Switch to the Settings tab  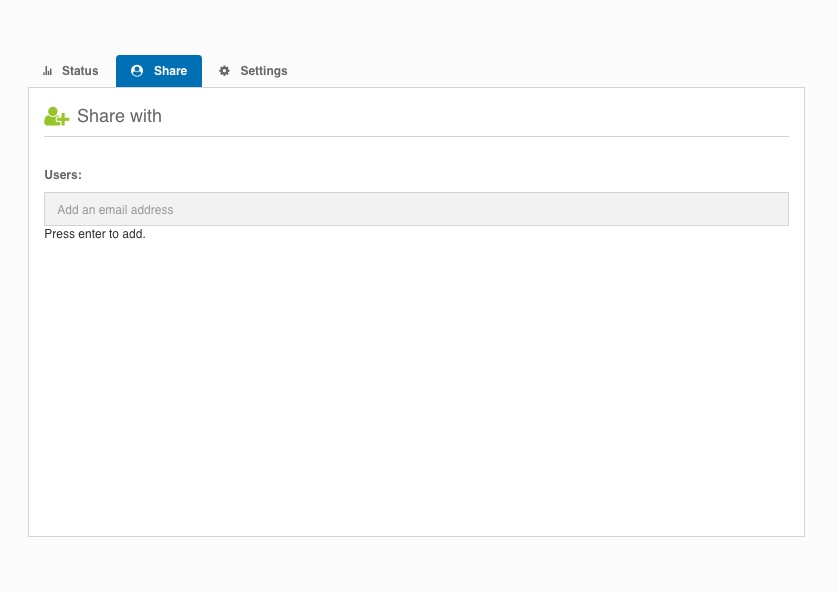coord(253,71)
